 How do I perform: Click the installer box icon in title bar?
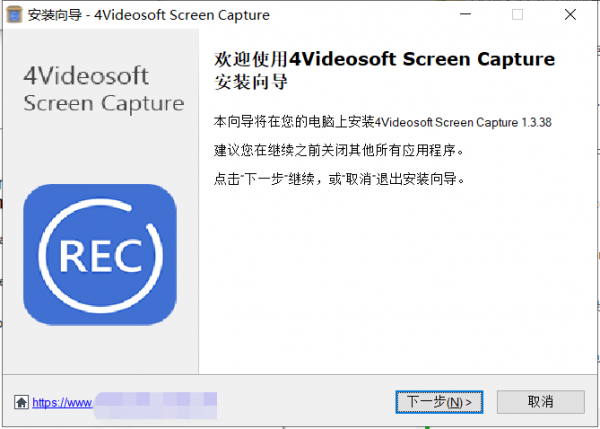click(14, 15)
